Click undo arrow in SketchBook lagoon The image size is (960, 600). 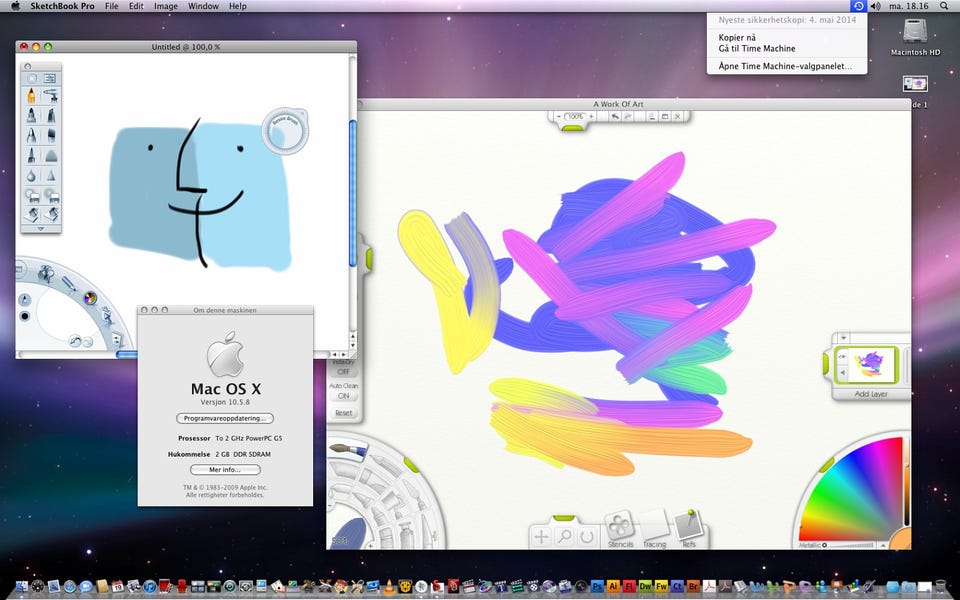pos(74,341)
